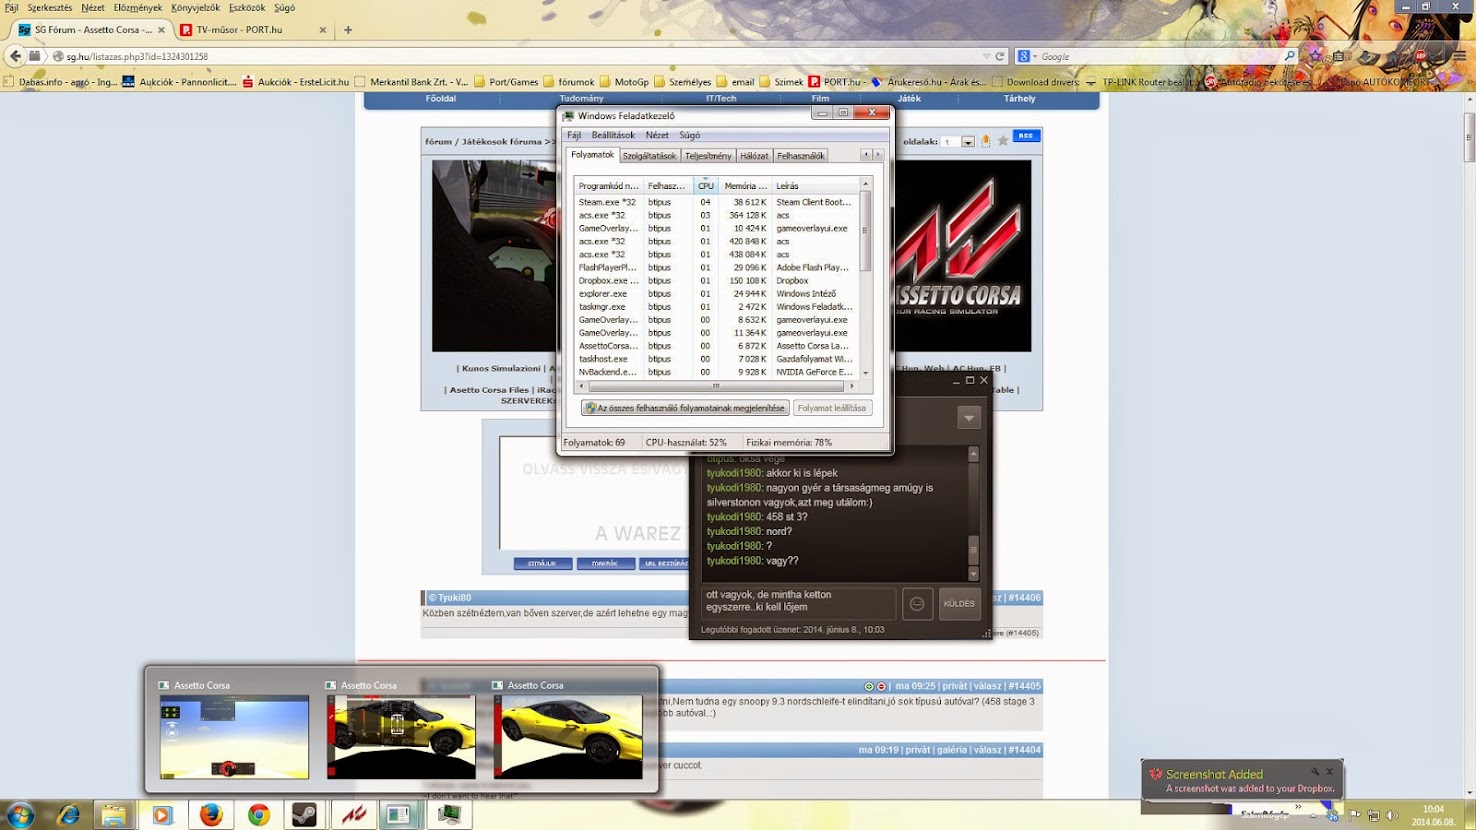Click the emoticon button in Steam chat

pos(917,604)
